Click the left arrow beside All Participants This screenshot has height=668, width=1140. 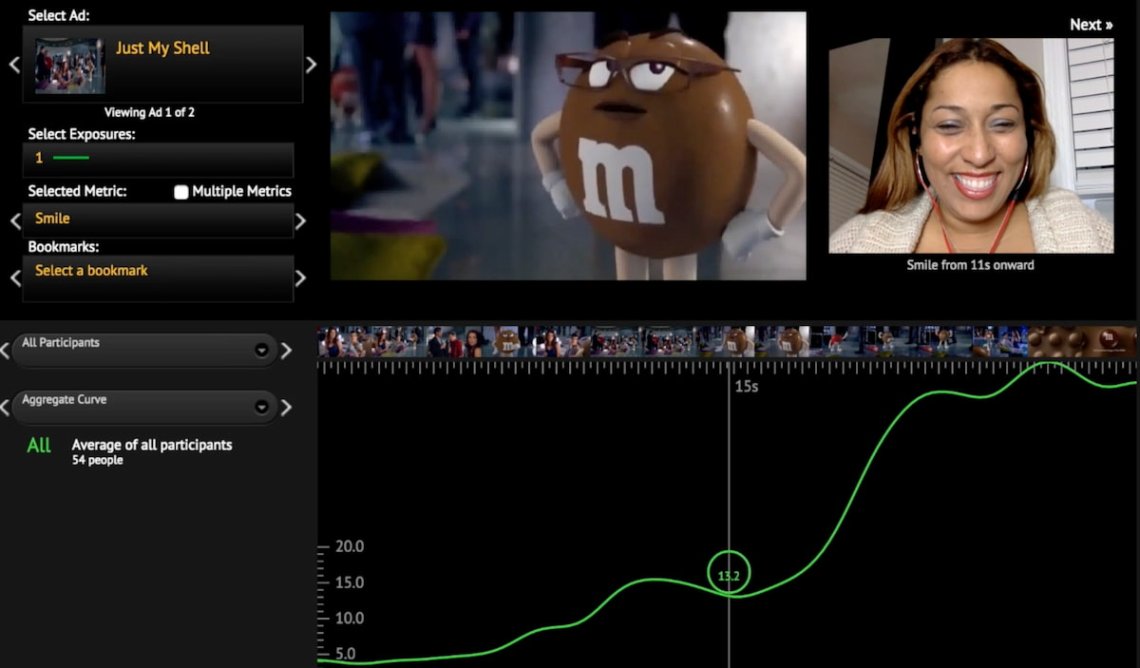[x=5, y=350]
